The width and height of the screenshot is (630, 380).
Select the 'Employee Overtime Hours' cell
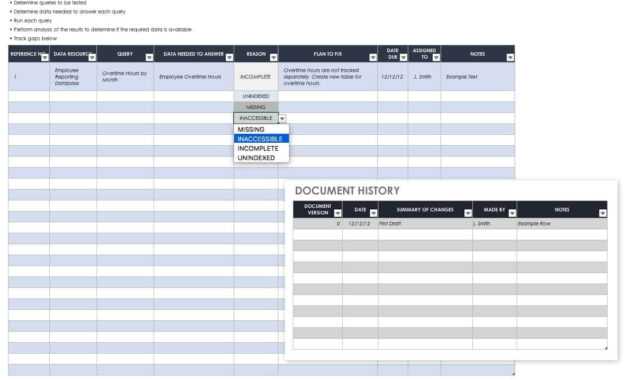click(194, 77)
